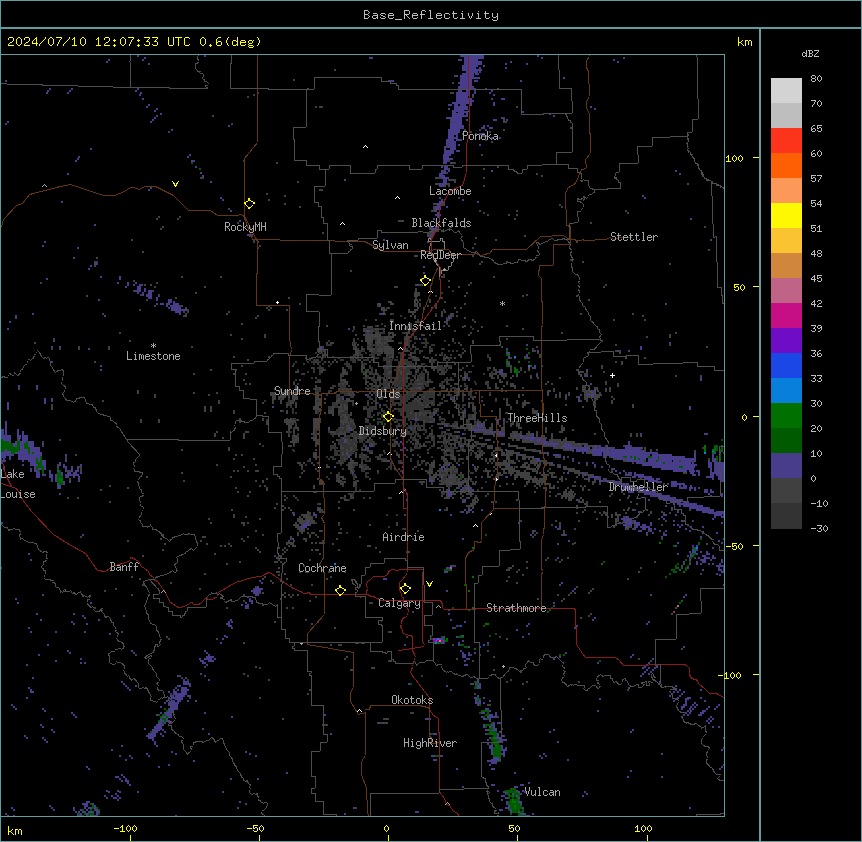This screenshot has width=862, height=842.
Task: Select the Drumheller label
Action: [638, 487]
